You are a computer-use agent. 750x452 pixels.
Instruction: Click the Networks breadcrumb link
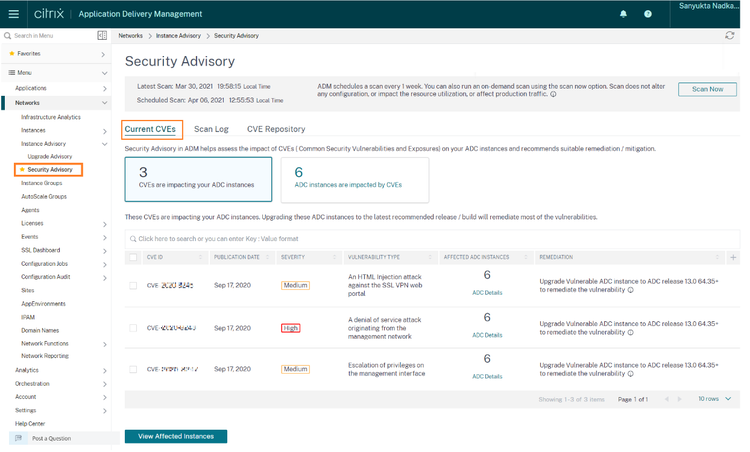[x=131, y=36]
